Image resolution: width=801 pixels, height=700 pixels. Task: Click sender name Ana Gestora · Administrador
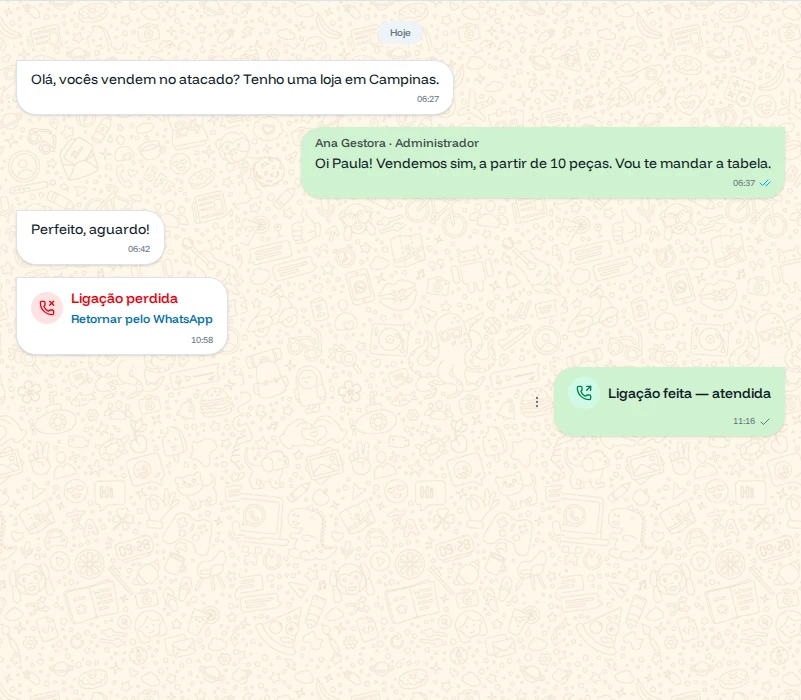point(396,143)
